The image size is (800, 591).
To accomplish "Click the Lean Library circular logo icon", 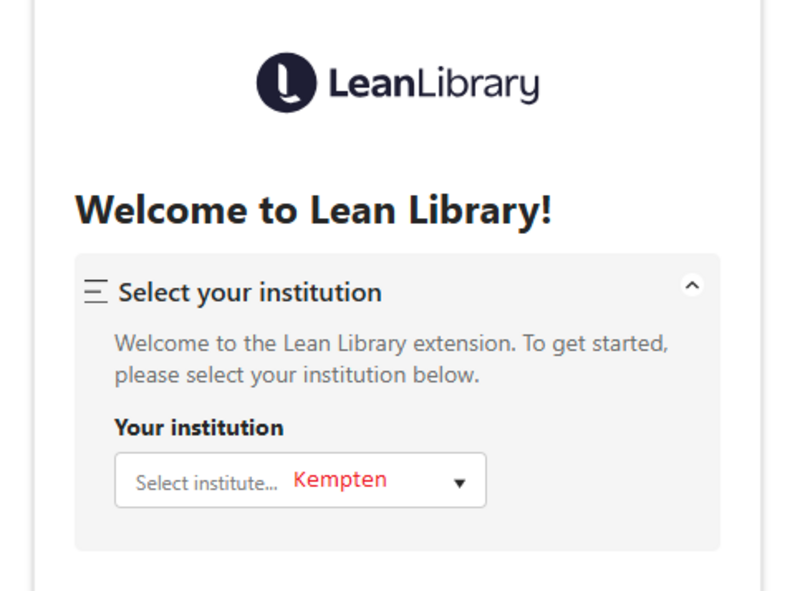I will pyautogui.click(x=286, y=83).
